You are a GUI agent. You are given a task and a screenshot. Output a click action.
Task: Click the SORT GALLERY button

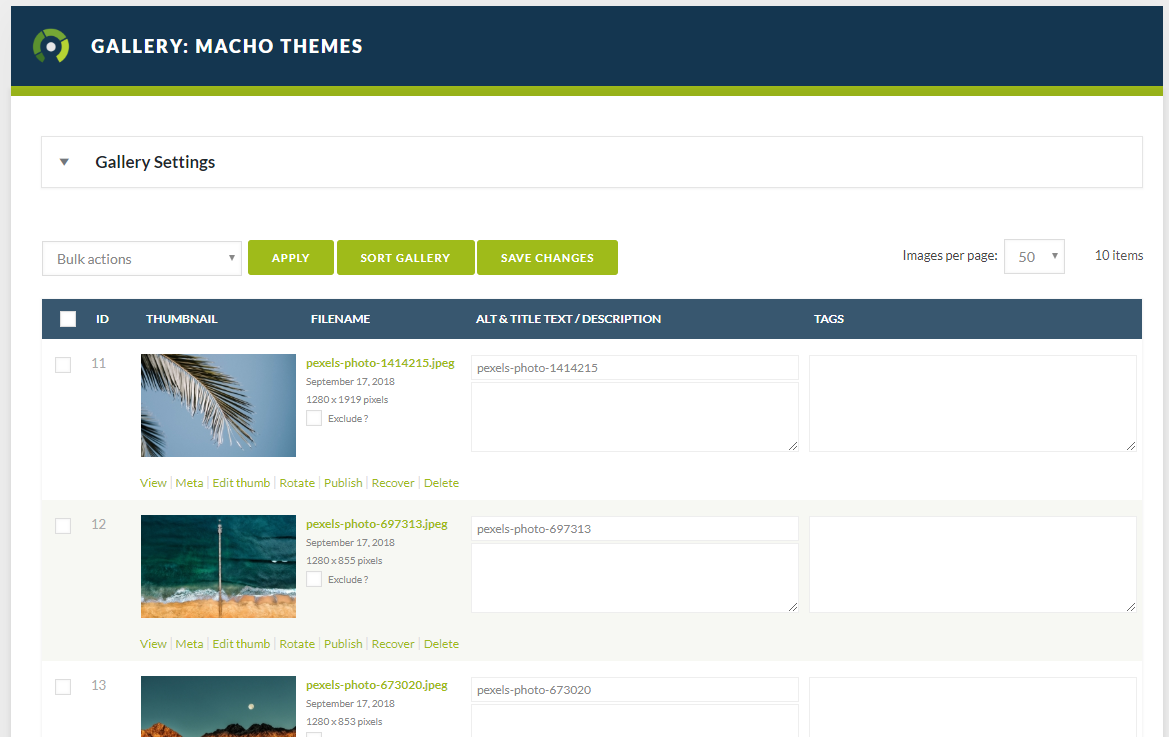(x=406, y=258)
